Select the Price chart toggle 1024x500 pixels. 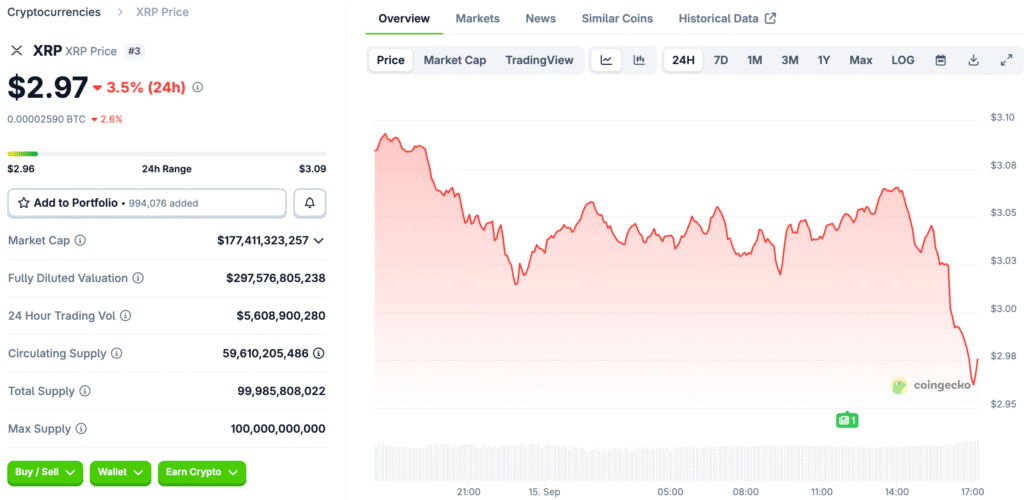pos(391,60)
